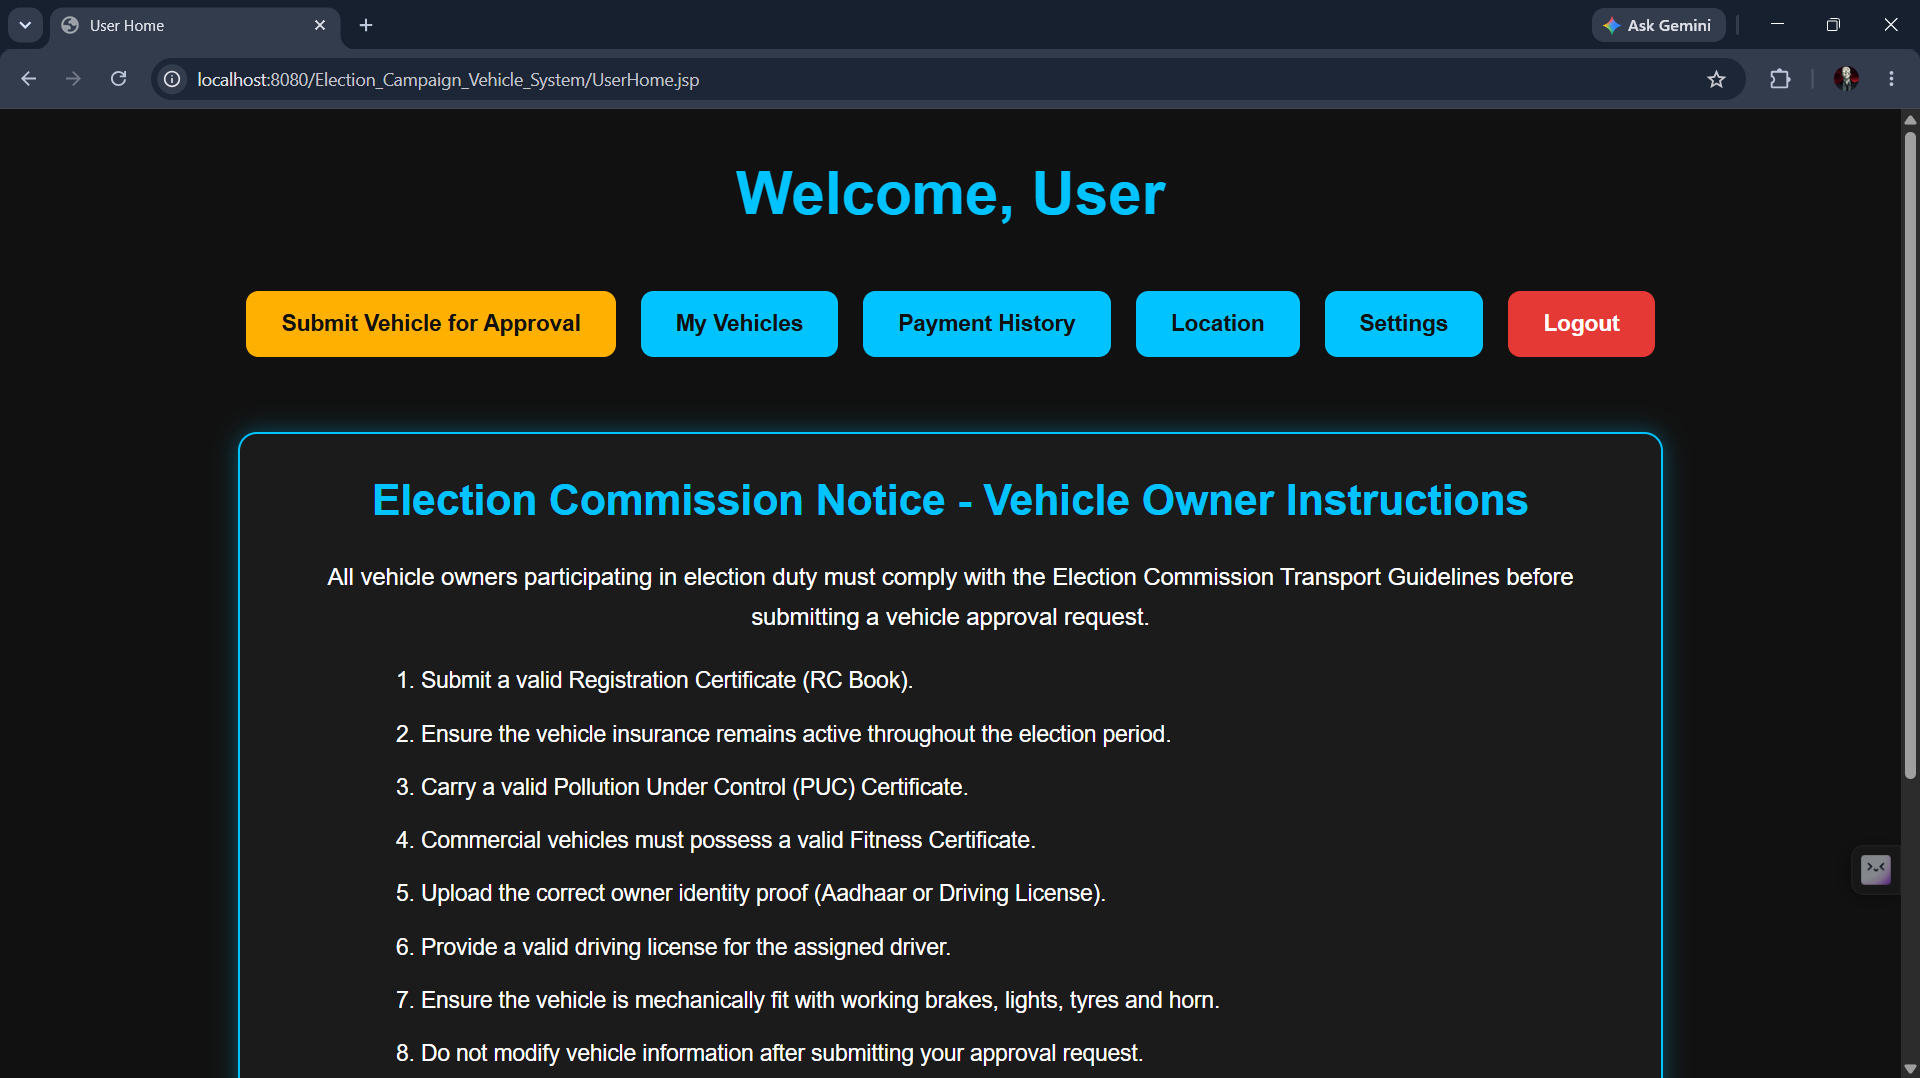Screen dimensions: 1920x1078
Task: Open My Vehicles page
Action: click(739, 324)
